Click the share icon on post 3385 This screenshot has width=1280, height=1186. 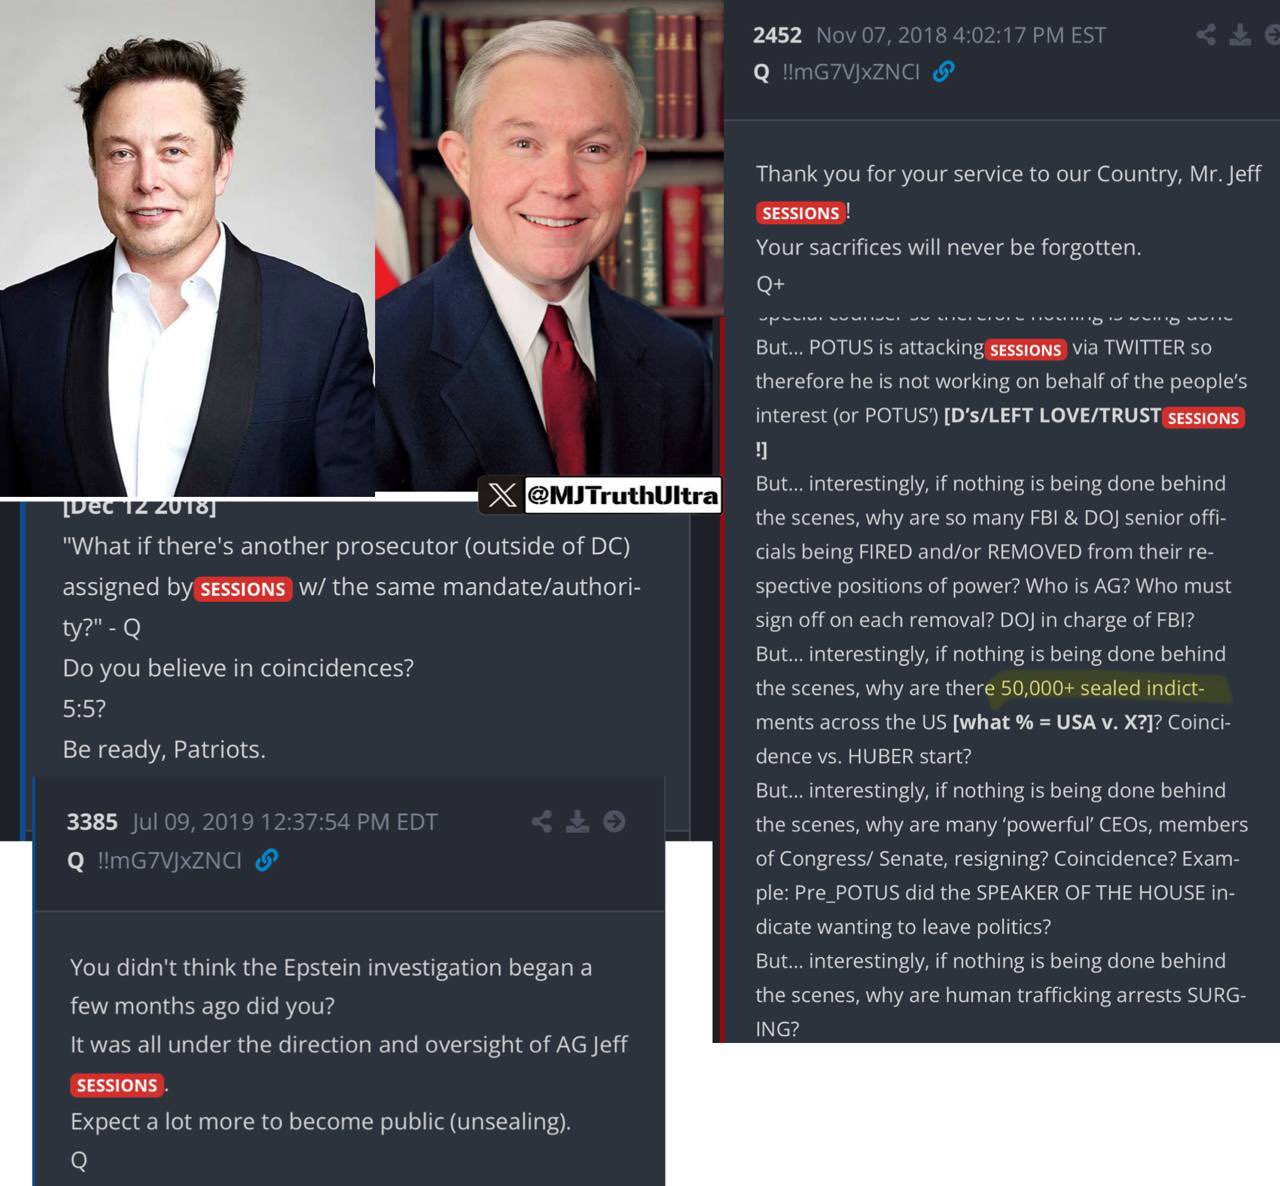pyautogui.click(x=542, y=822)
